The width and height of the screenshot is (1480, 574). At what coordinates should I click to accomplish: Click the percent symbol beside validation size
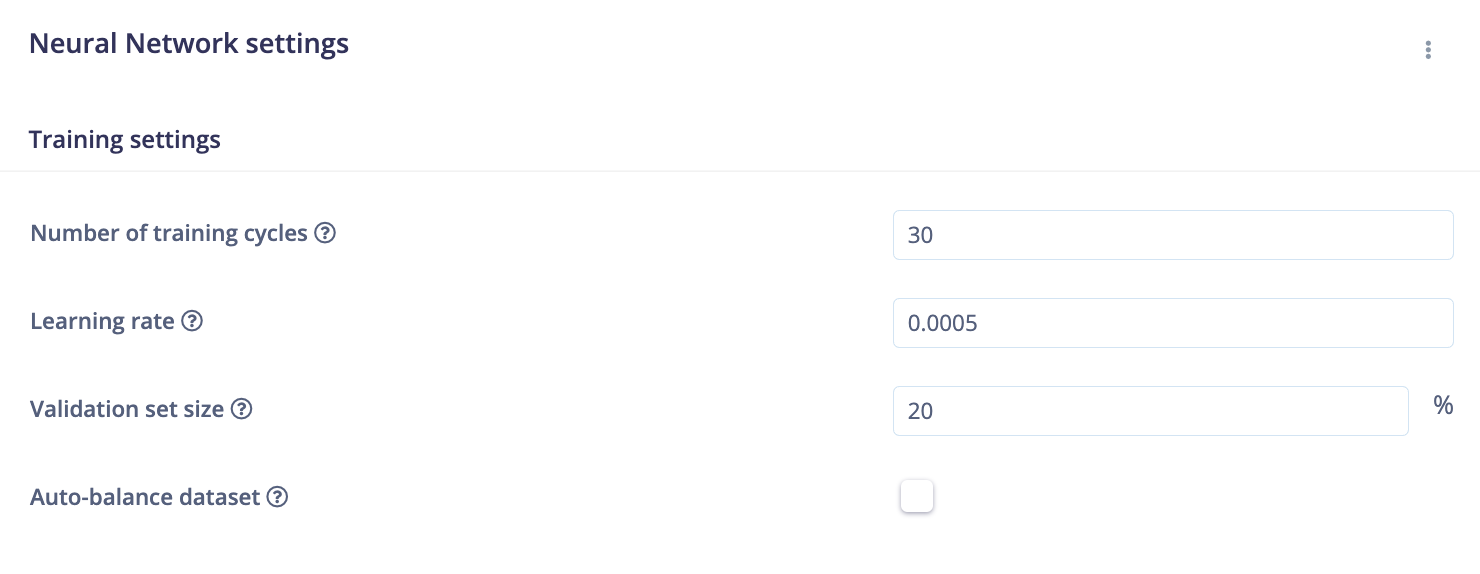1443,405
